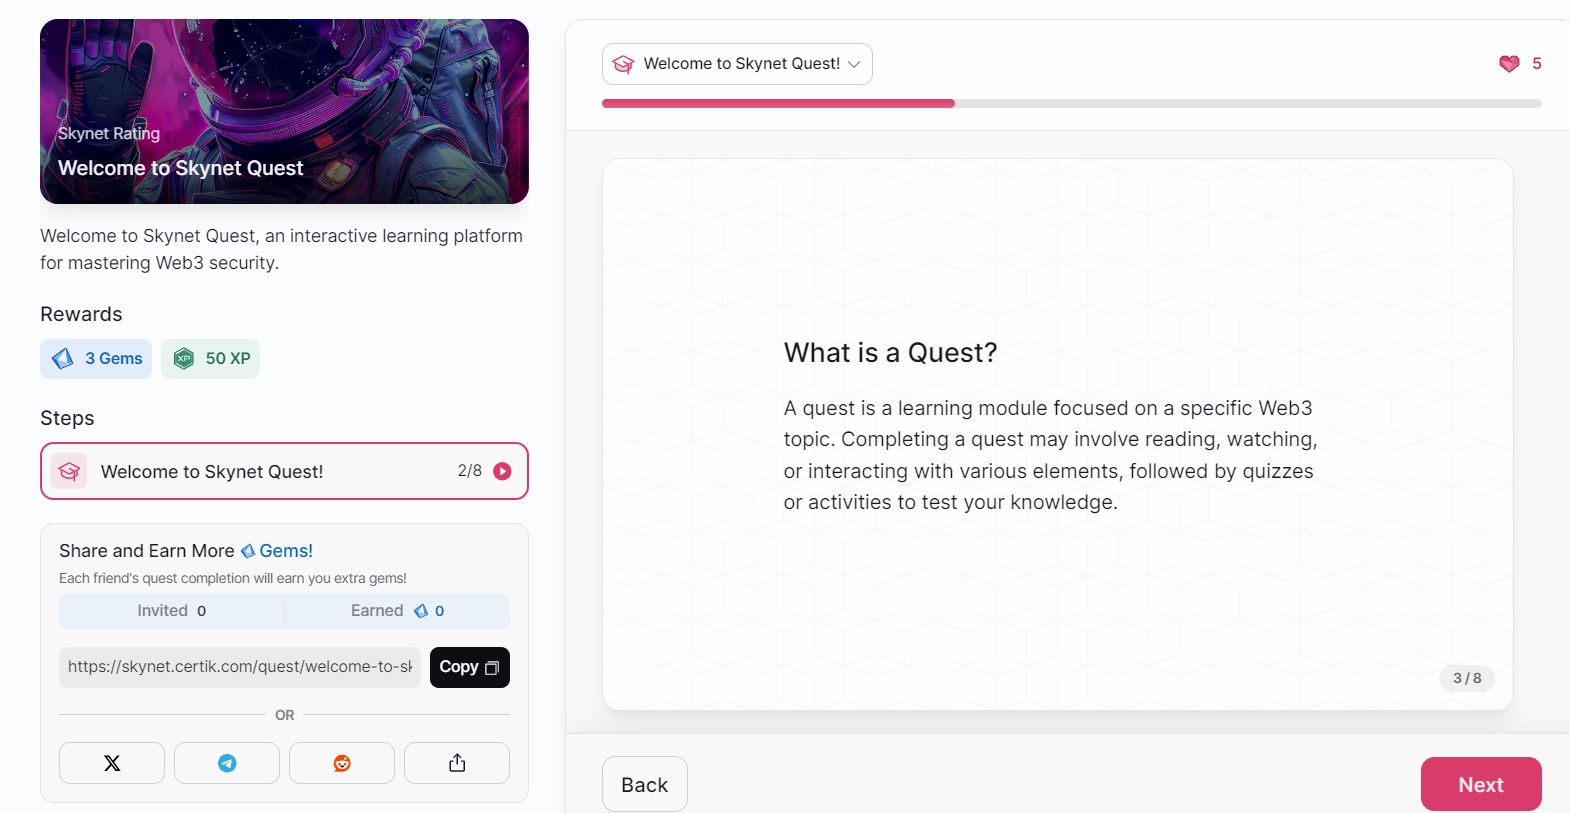Click the 3/8 page indicator

coord(1467,678)
